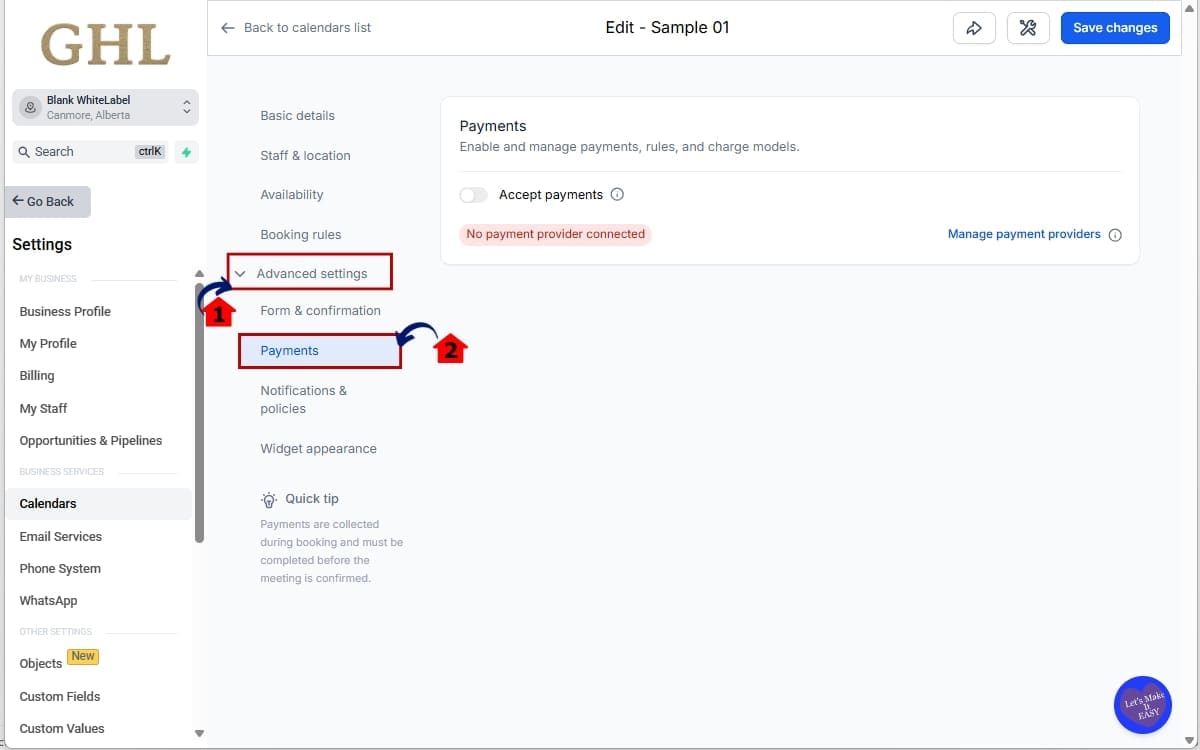This screenshot has width=1200, height=750.
Task: Open the Basic details tab
Action: tap(297, 116)
